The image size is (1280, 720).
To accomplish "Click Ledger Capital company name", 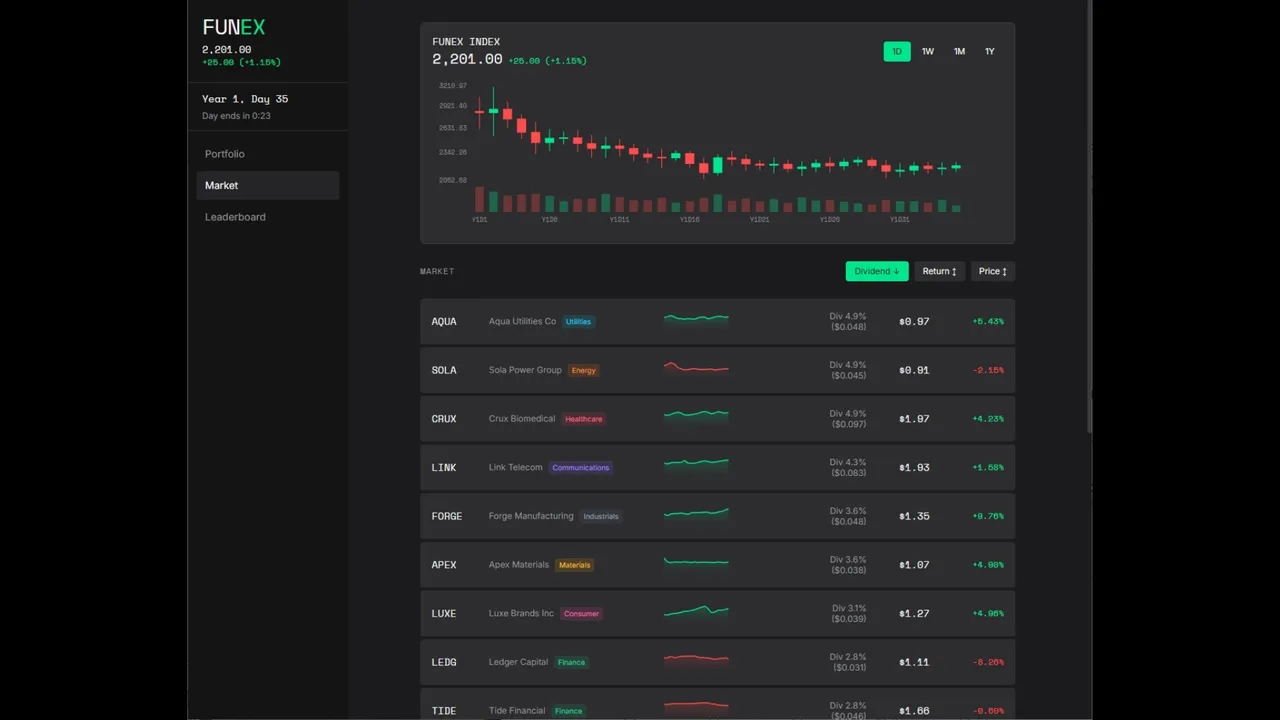I will (518, 662).
